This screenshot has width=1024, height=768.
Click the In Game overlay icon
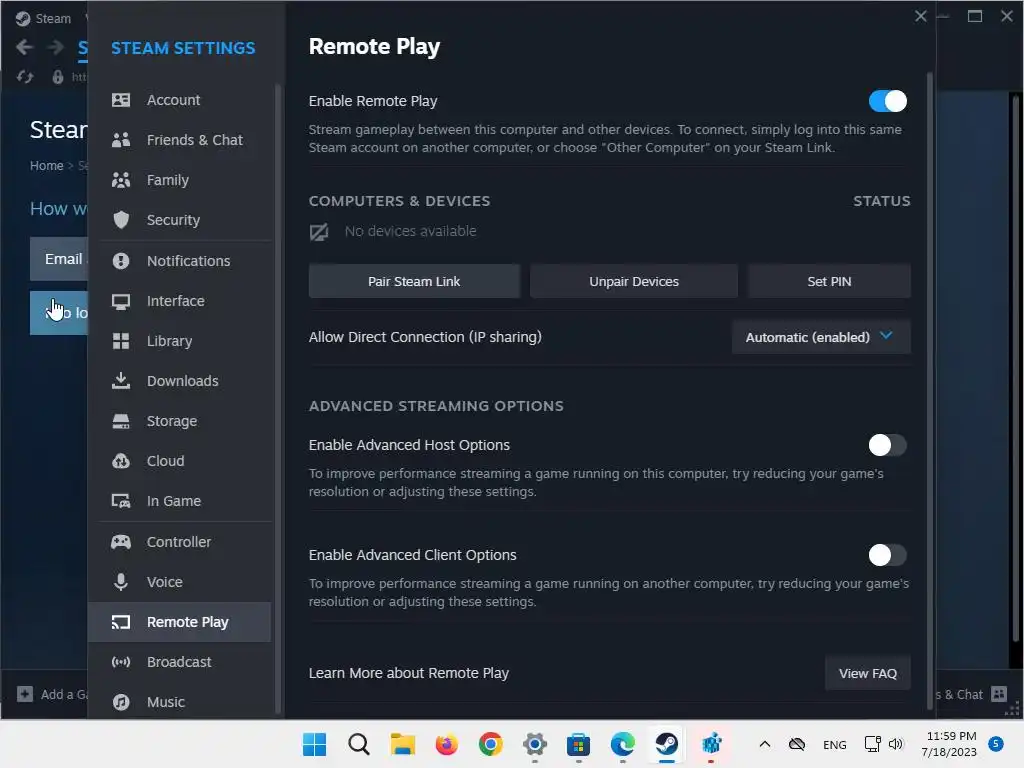[121, 501]
